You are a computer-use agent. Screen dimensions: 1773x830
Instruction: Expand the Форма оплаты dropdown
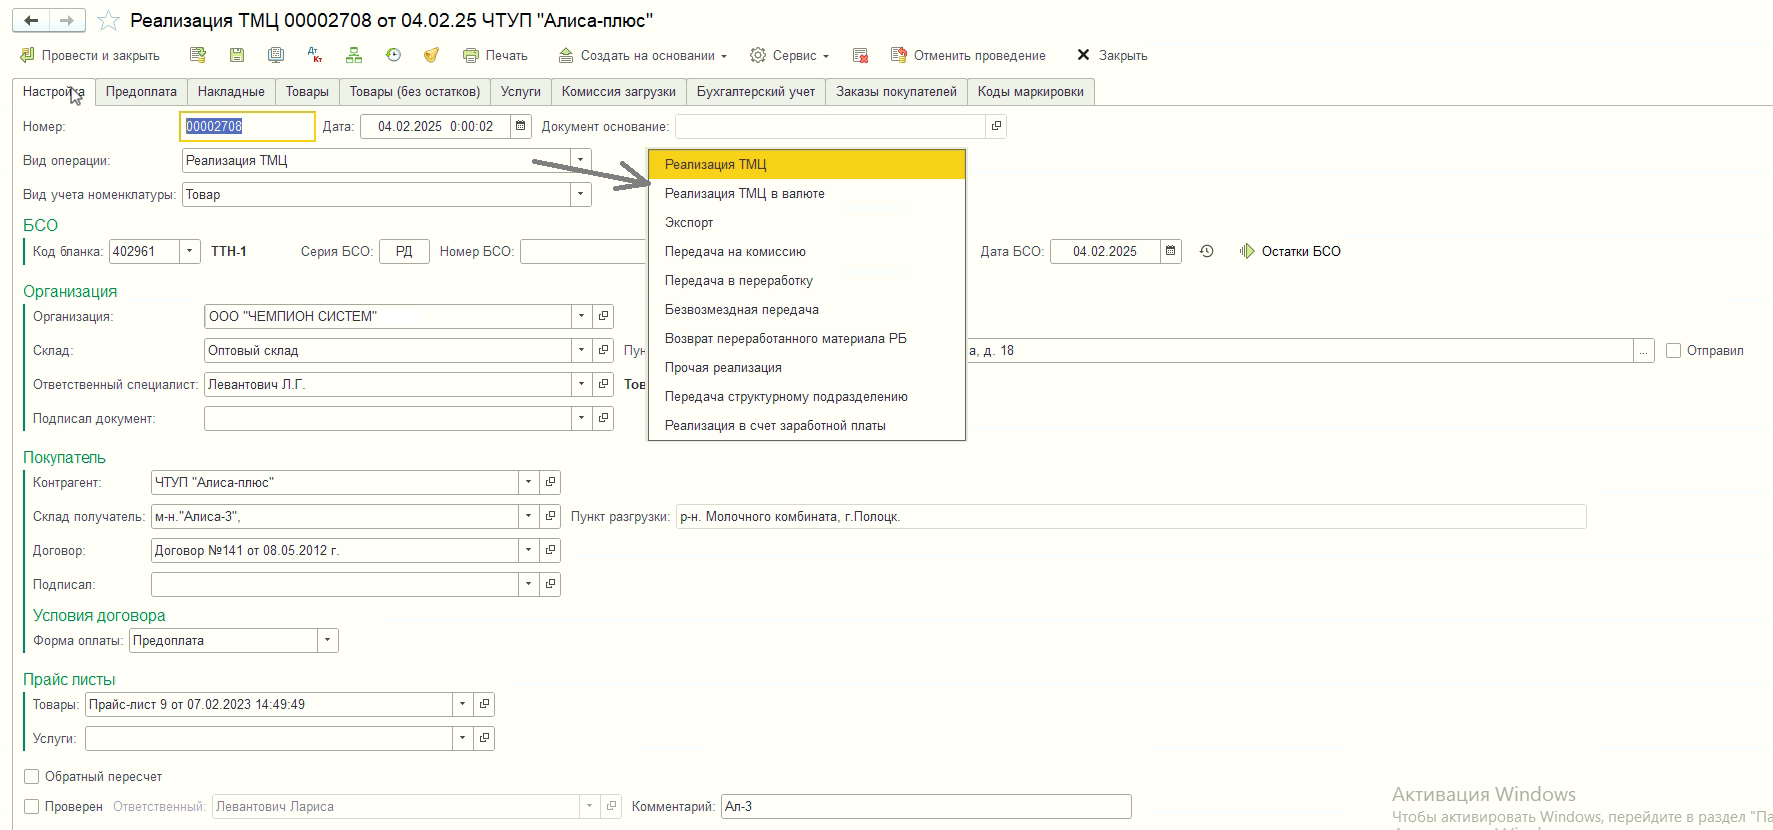(x=327, y=640)
